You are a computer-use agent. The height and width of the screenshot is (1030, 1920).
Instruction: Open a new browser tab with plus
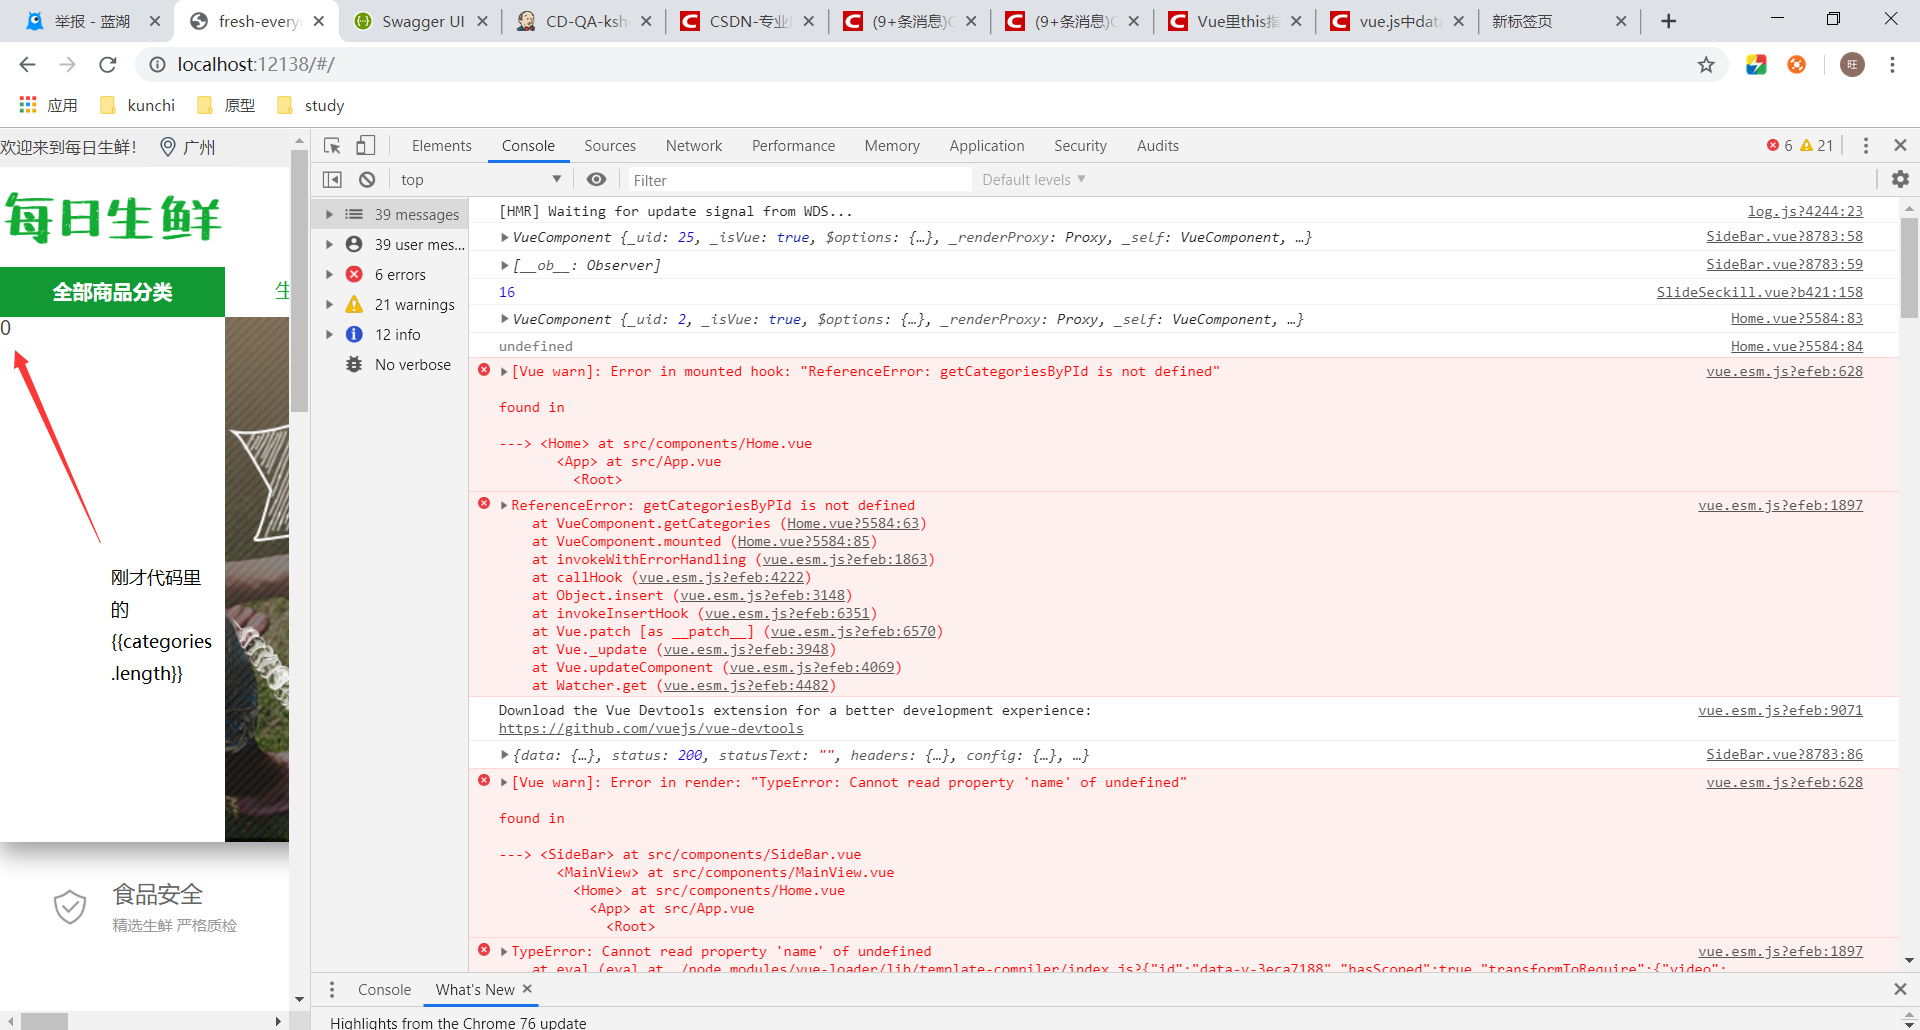(1668, 21)
